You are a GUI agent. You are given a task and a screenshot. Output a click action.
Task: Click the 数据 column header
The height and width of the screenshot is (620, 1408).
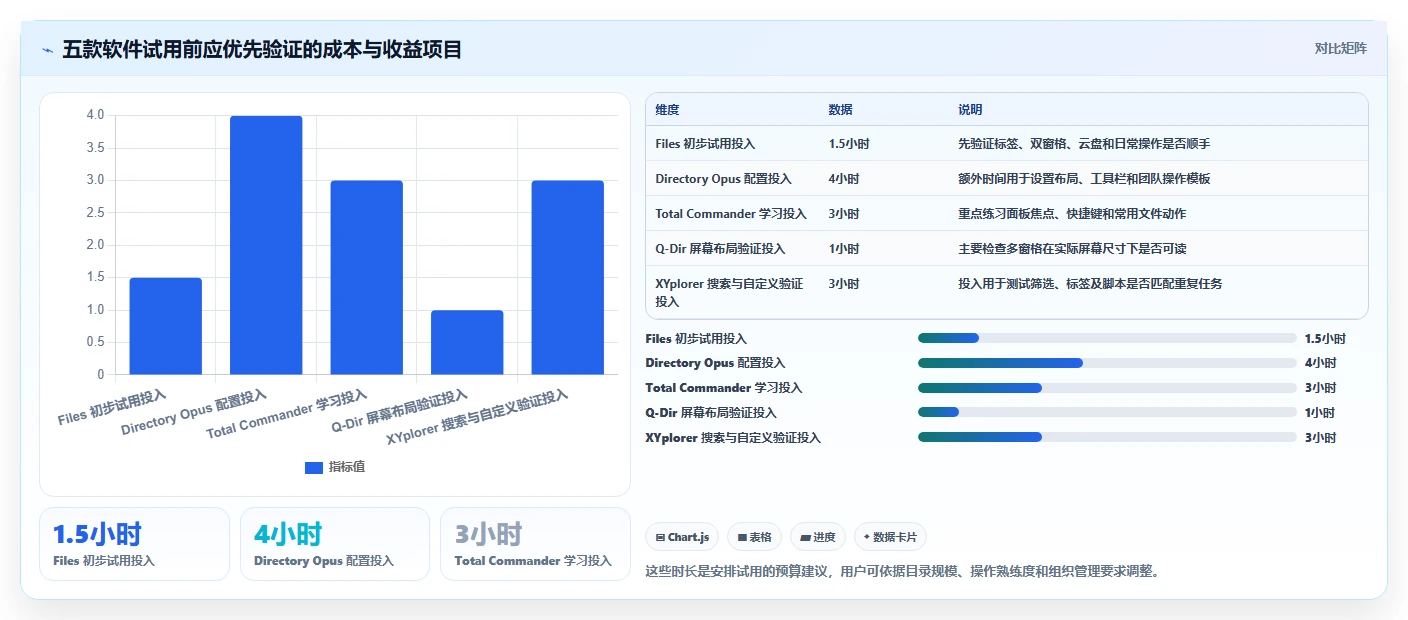pyautogui.click(x=841, y=110)
